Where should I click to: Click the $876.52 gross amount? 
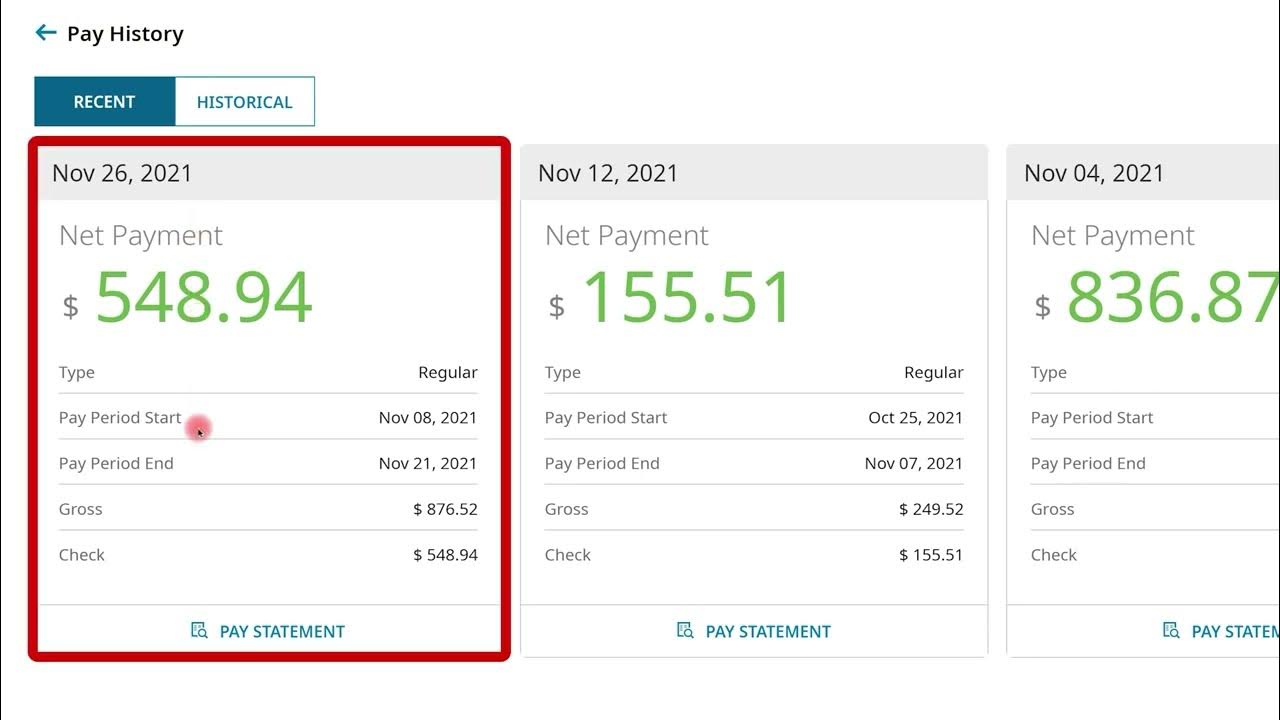(445, 509)
